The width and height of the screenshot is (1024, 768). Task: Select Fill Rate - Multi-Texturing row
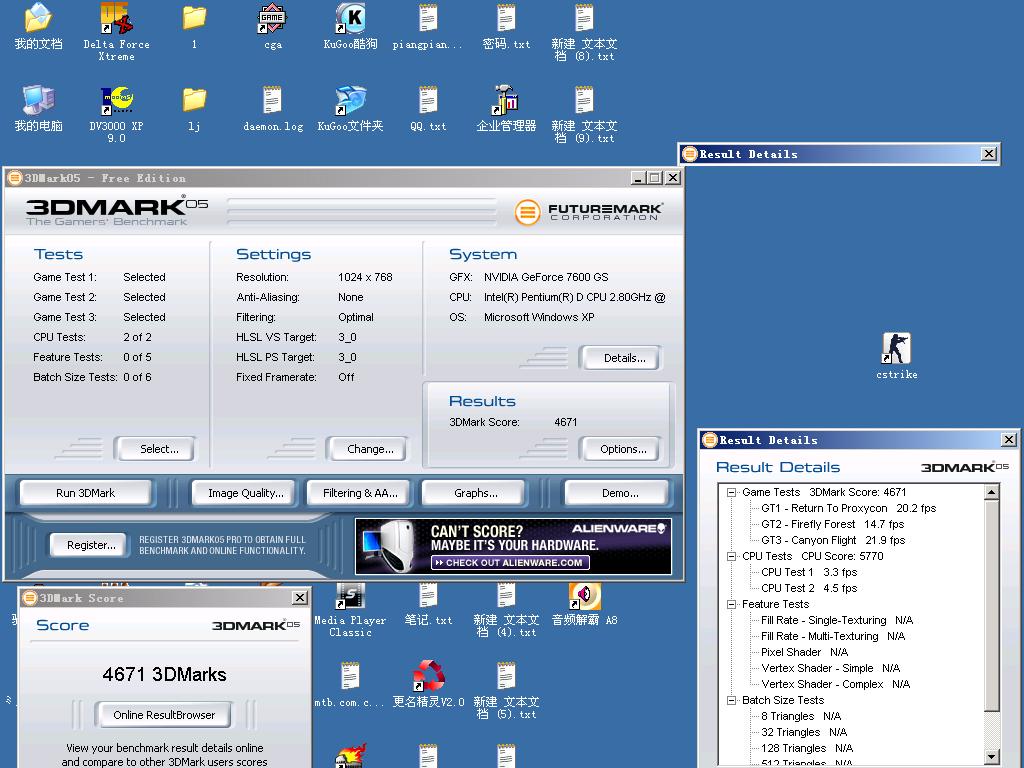833,636
